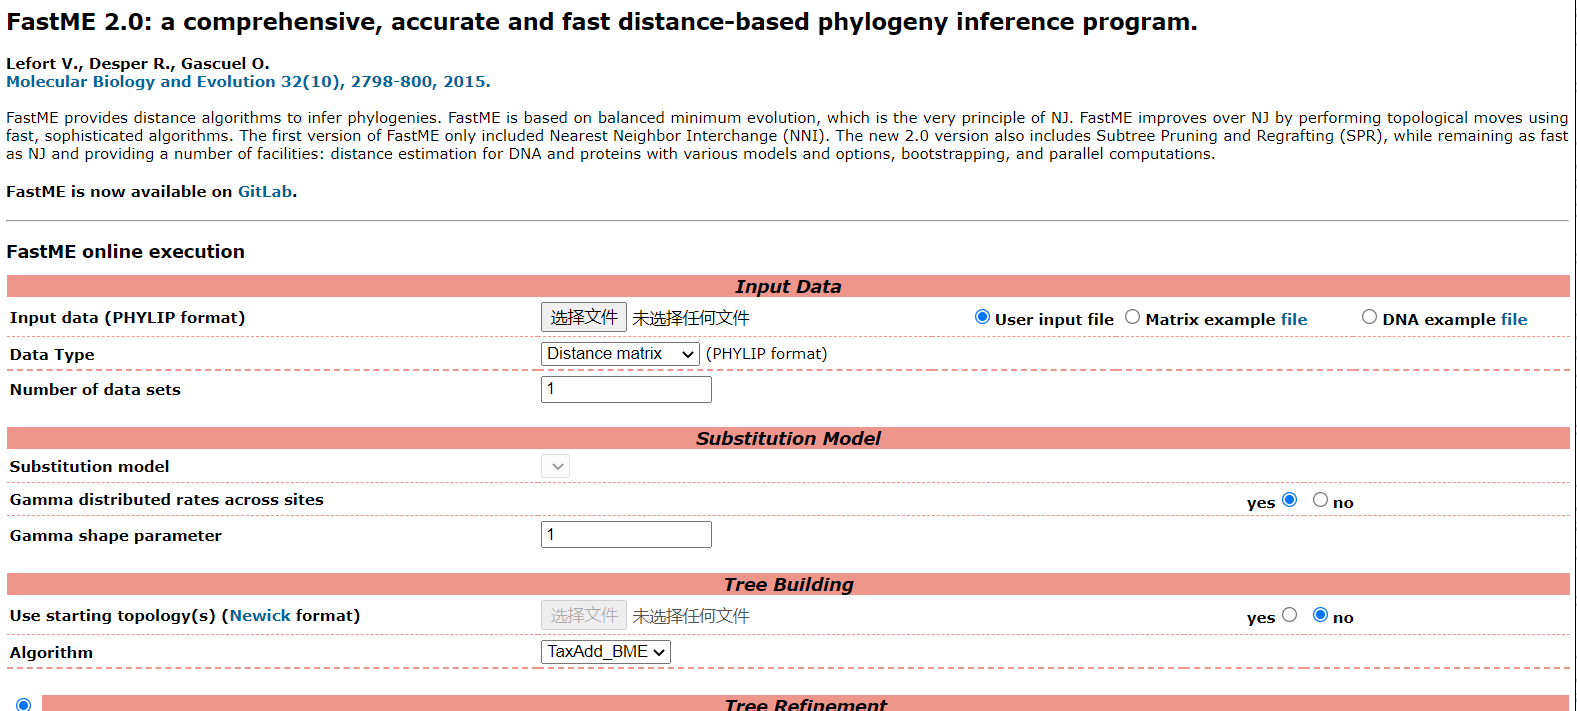The width and height of the screenshot is (1577, 711).
Task: Select the User input file radio button
Action: tap(982, 317)
